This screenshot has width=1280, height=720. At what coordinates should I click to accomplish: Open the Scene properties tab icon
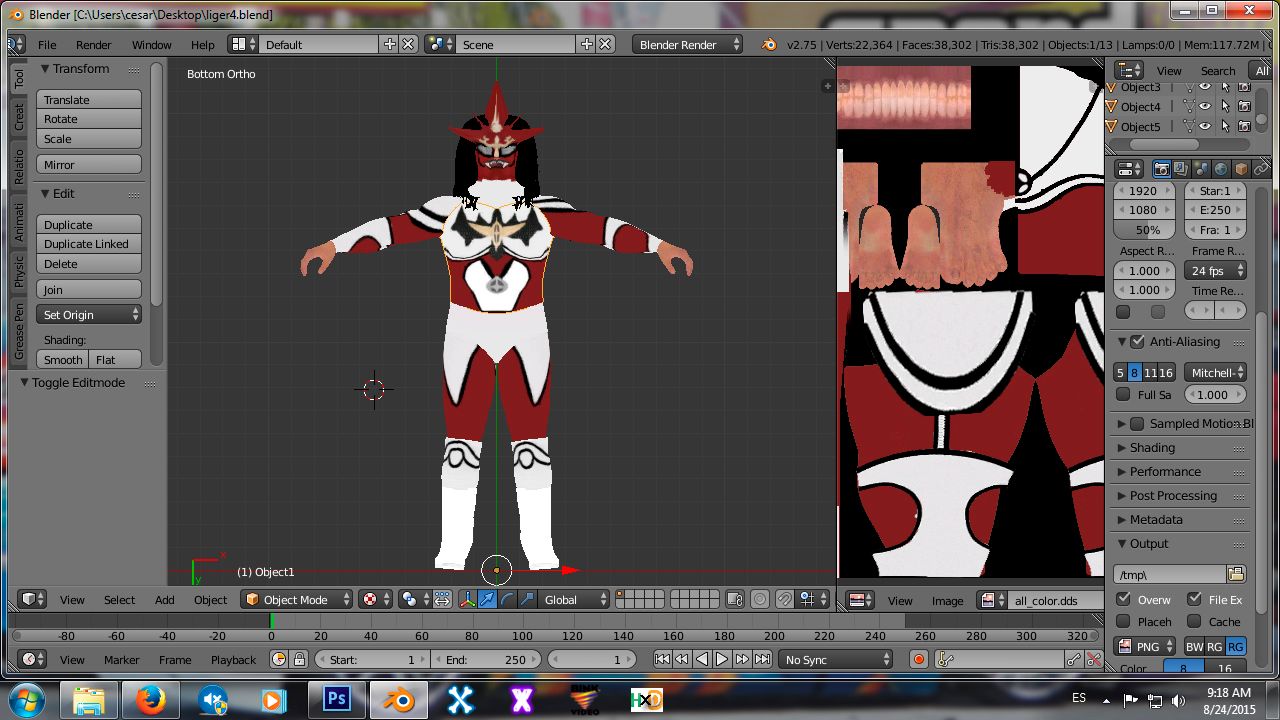[x=1201, y=169]
